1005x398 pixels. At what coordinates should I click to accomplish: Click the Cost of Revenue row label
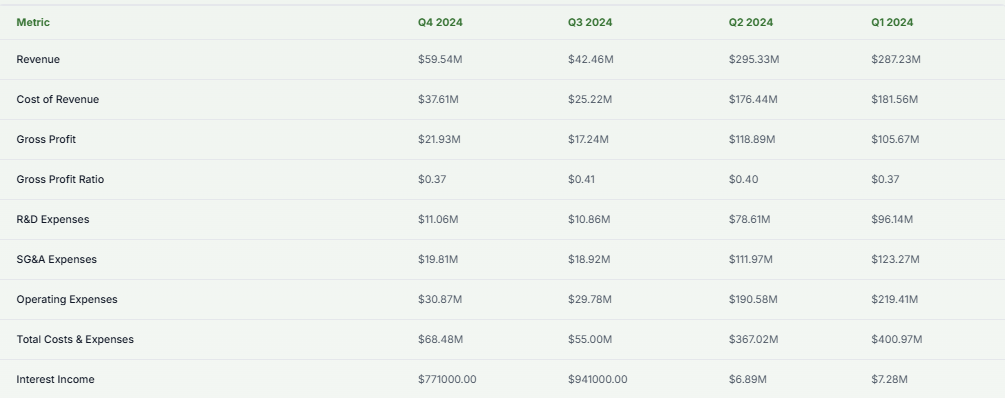(x=58, y=99)
